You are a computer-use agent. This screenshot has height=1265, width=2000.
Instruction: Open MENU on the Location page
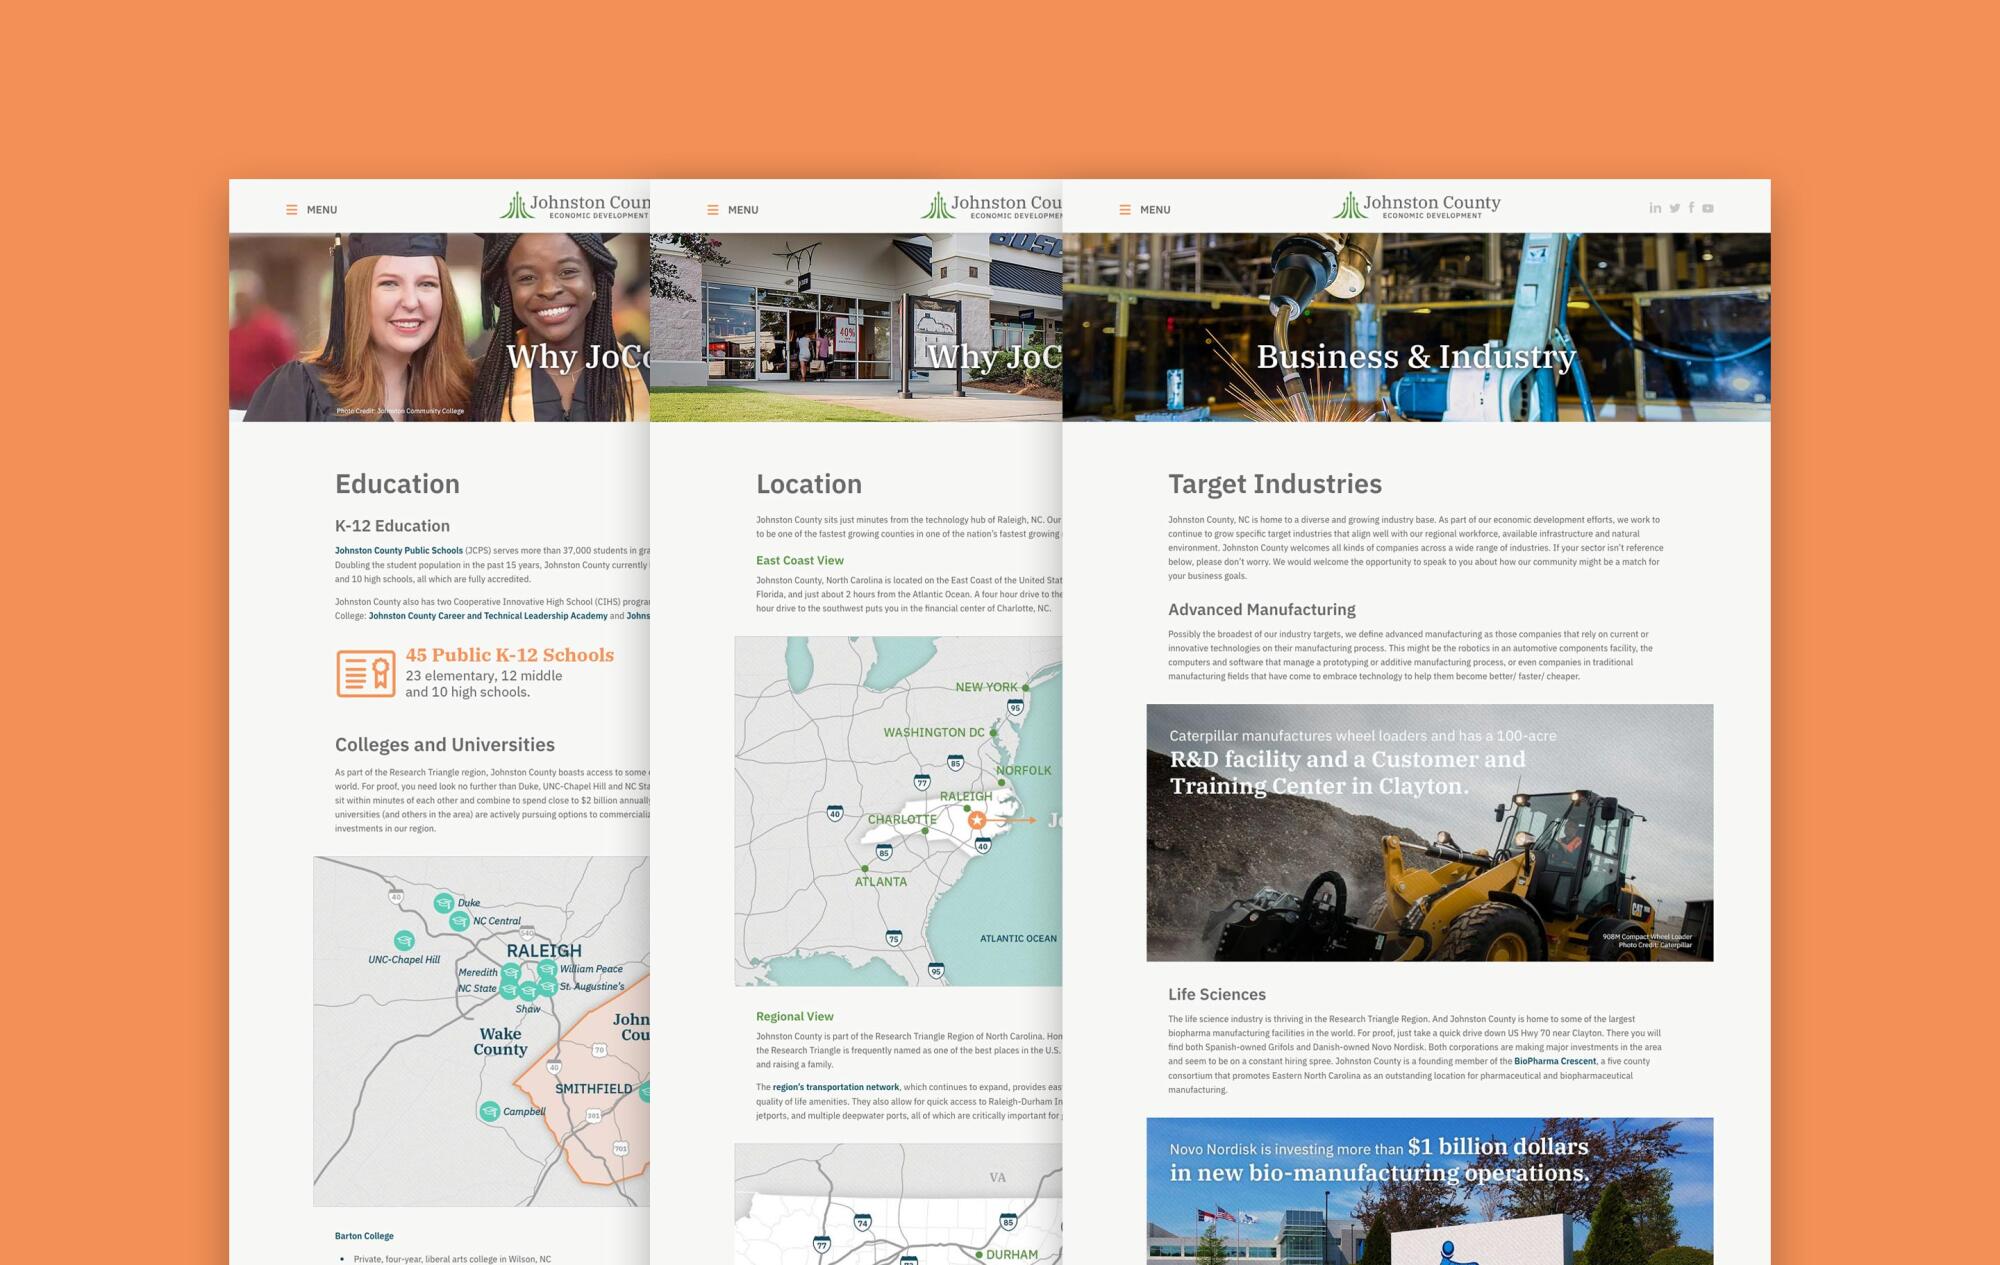tap(732, 210)
